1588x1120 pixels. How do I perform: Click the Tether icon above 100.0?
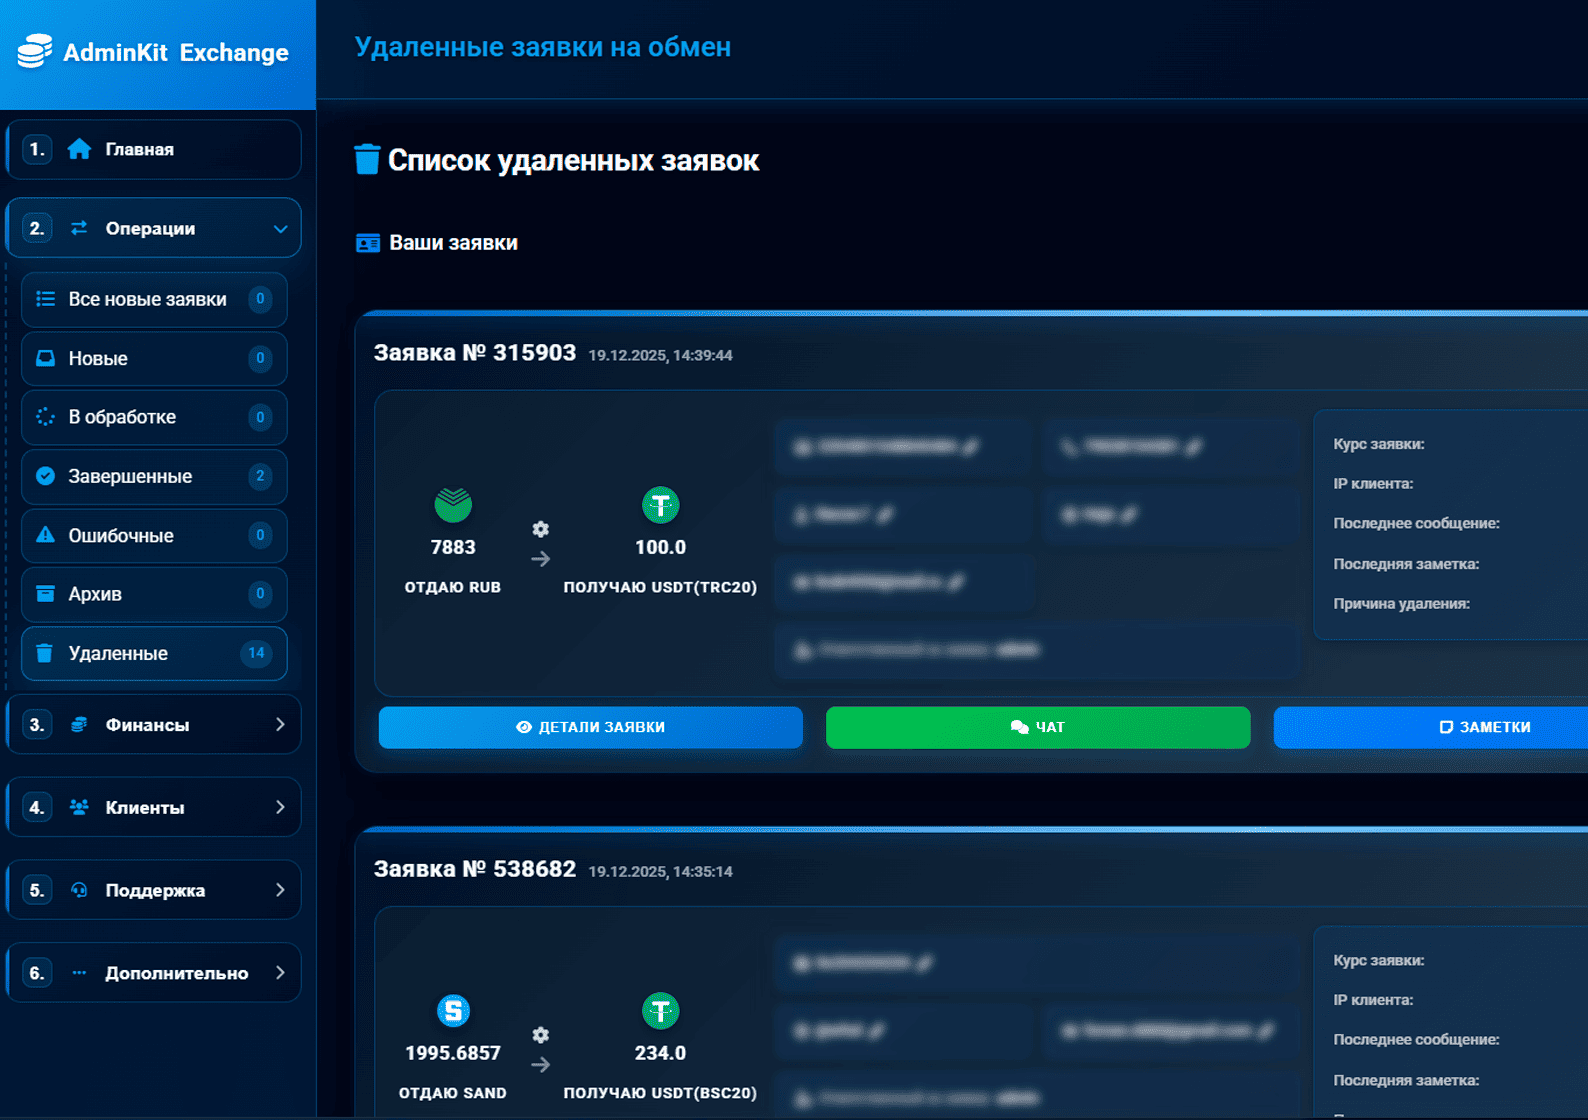coord(660,505)
